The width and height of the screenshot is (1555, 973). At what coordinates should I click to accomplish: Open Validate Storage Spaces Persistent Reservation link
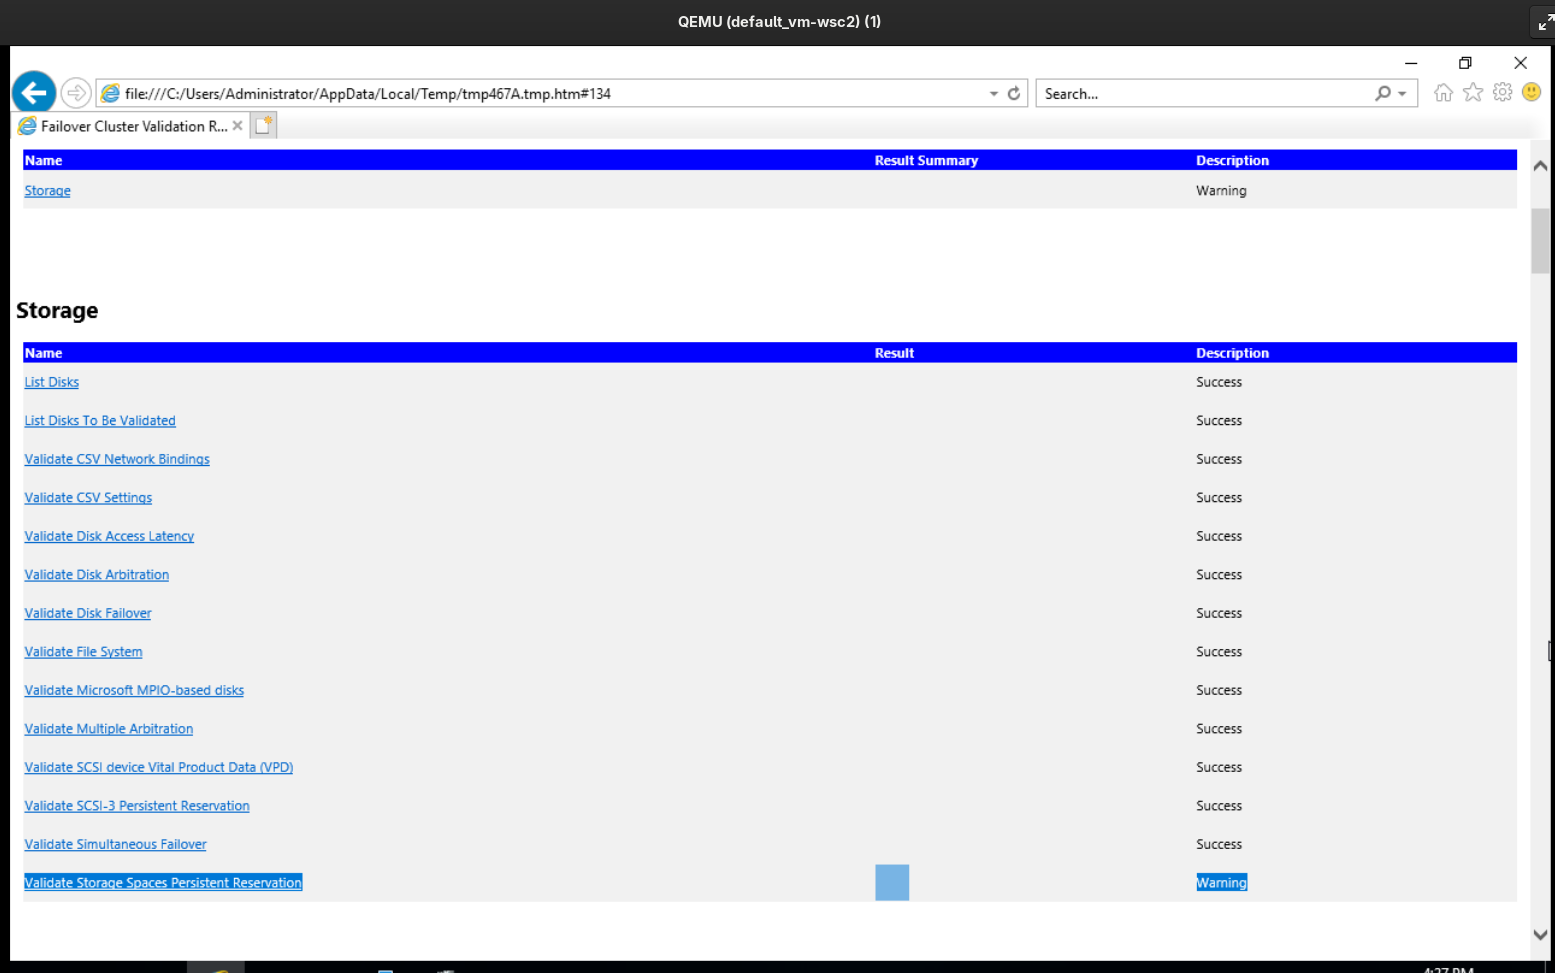click(x=163, y=883)
